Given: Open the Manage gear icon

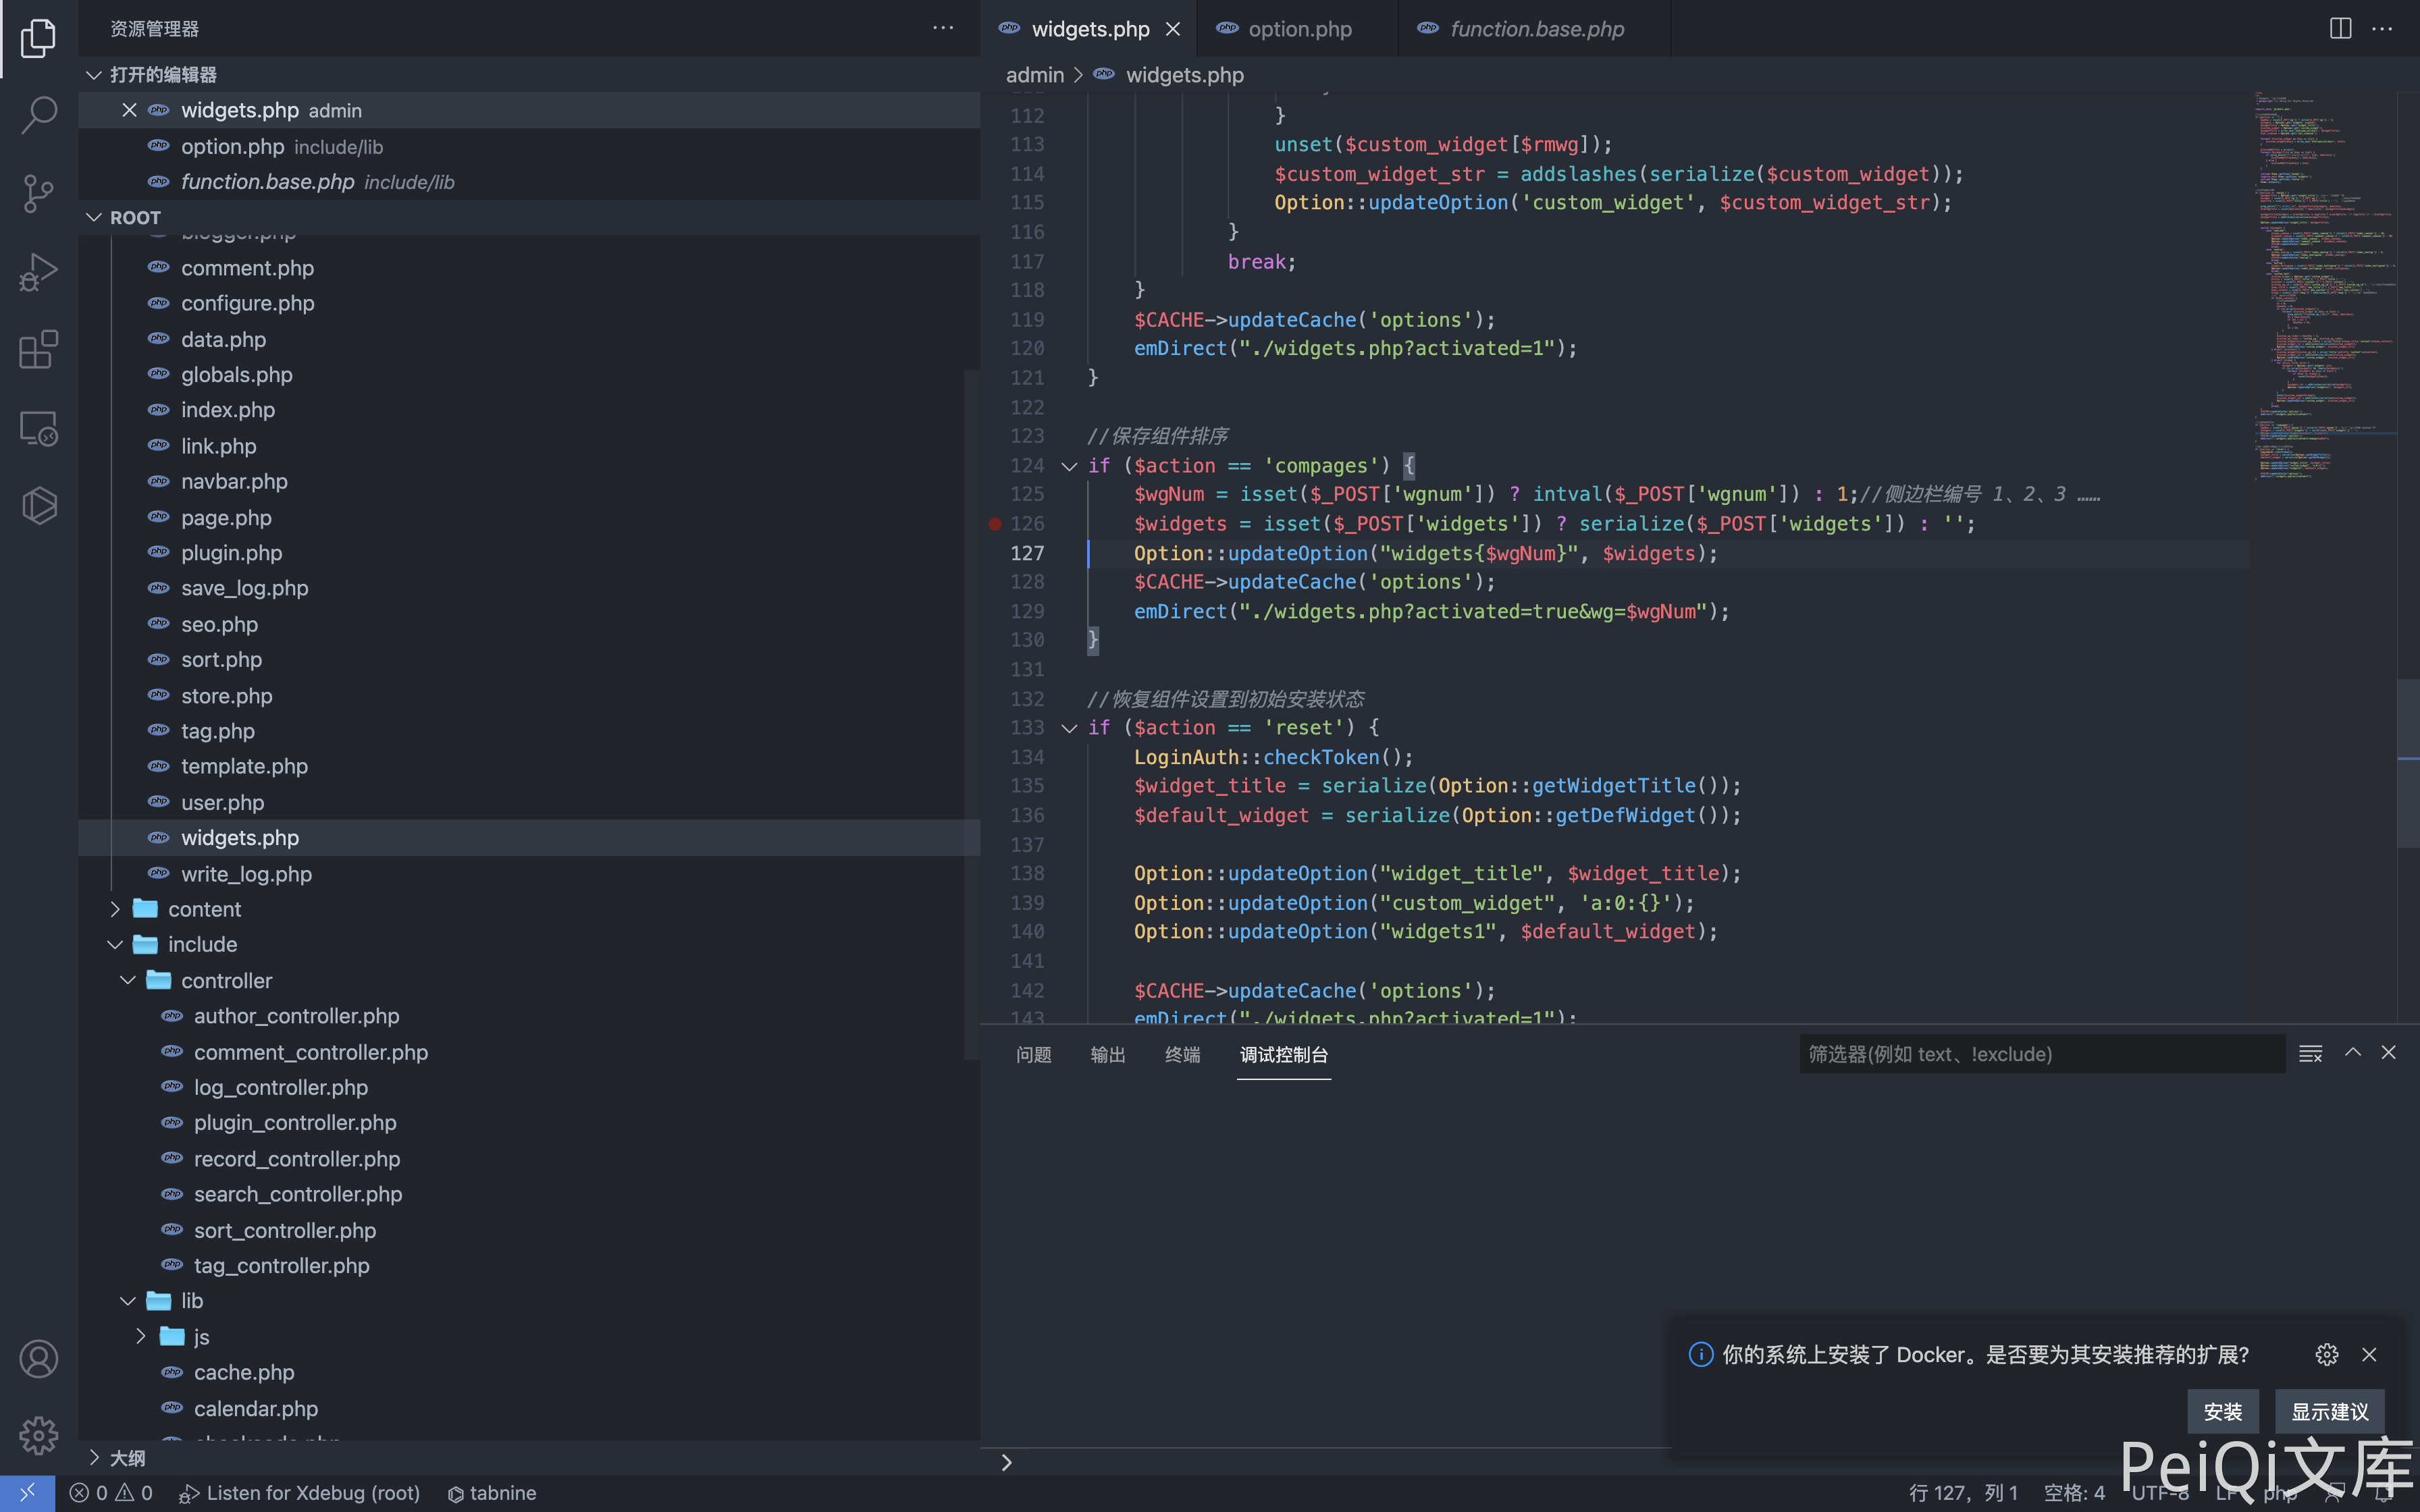Looking at the screenshot, I should click(x=38, y=1435).
